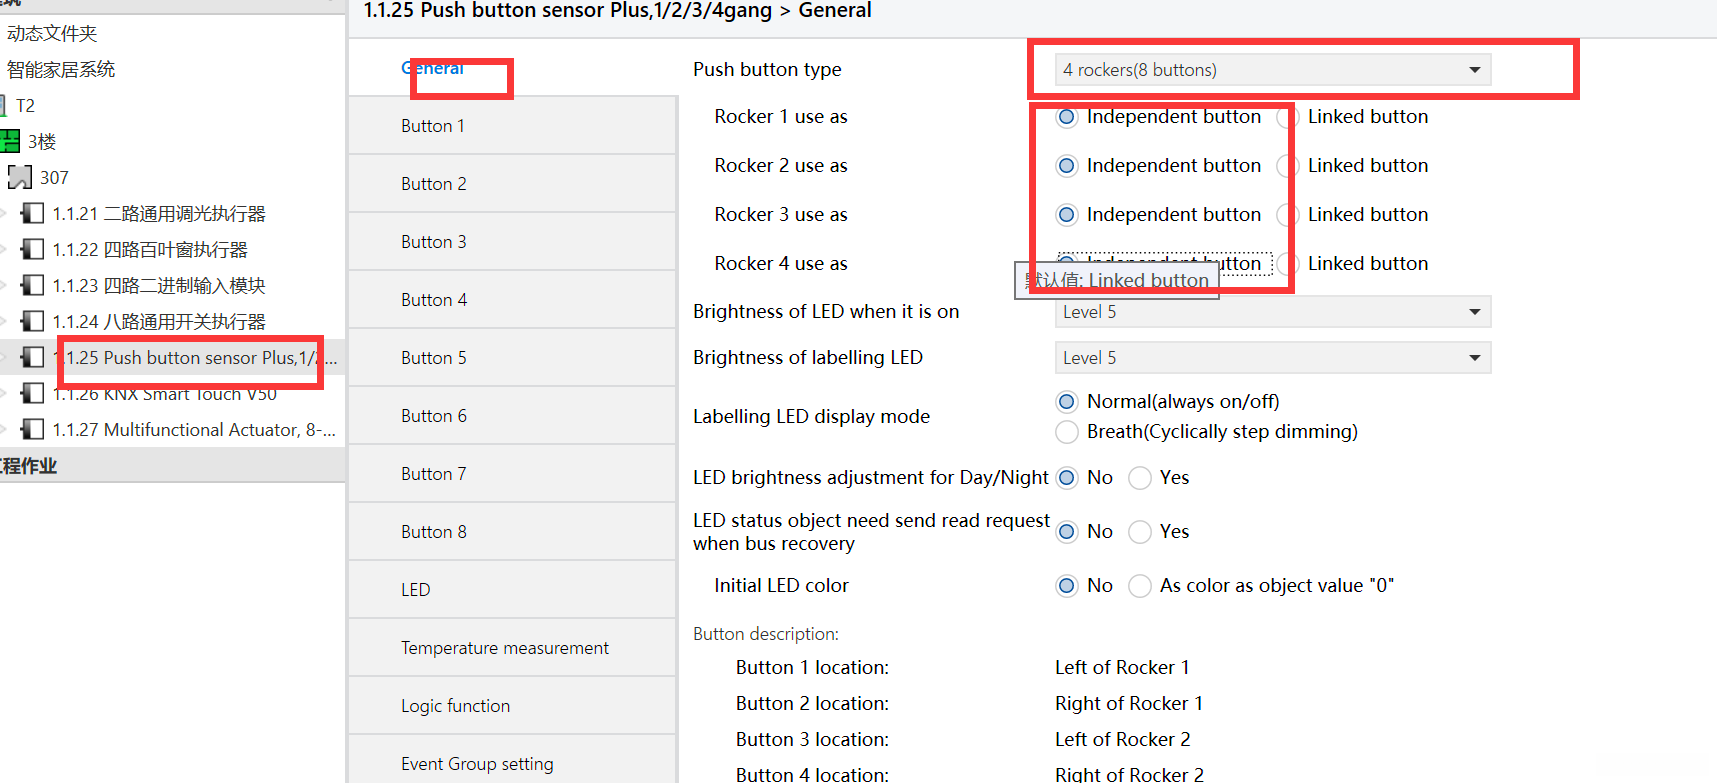Viewport: 1717px width, 783px height.
Task: Click the icon next to 1.1.24 八路通用开关执行器
Action: [x=33, y=321]
